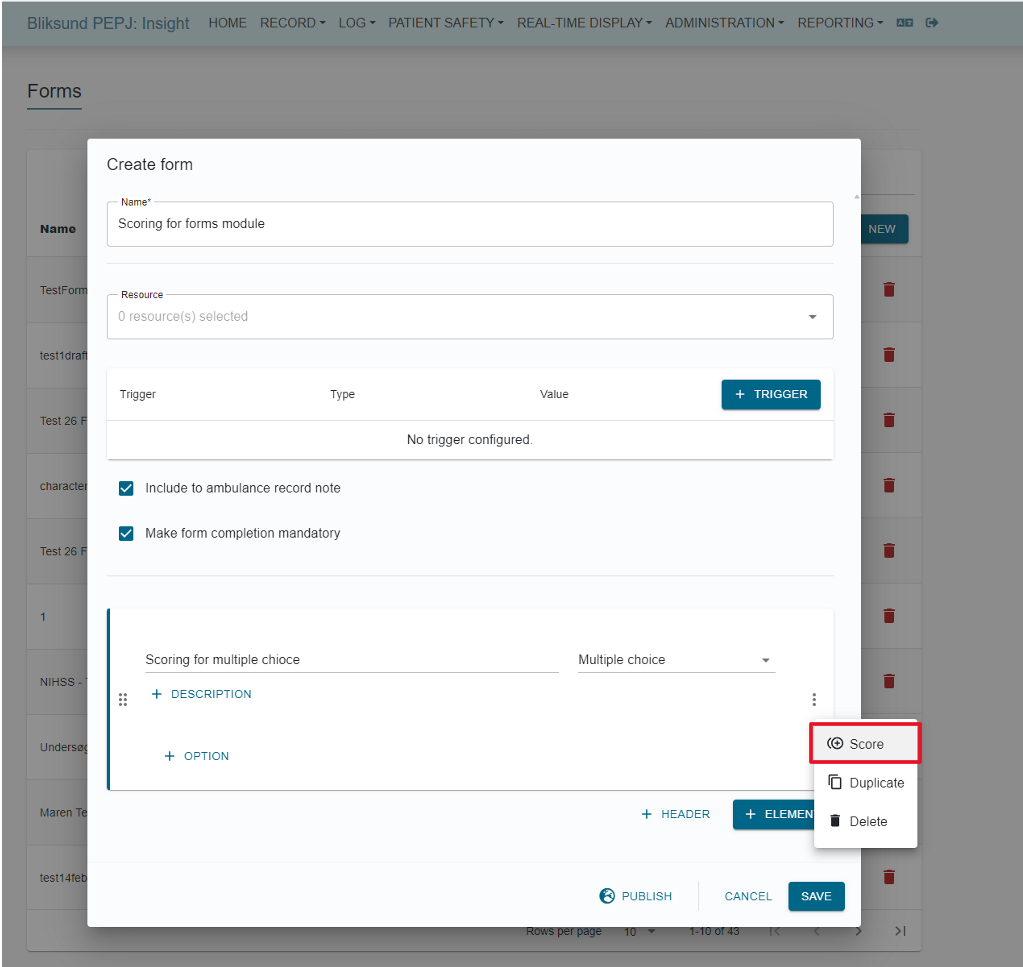Click the form Name input field
The width and height of the screenshot is (1023, 967).
pyautogui.click(x=470, y=224)
